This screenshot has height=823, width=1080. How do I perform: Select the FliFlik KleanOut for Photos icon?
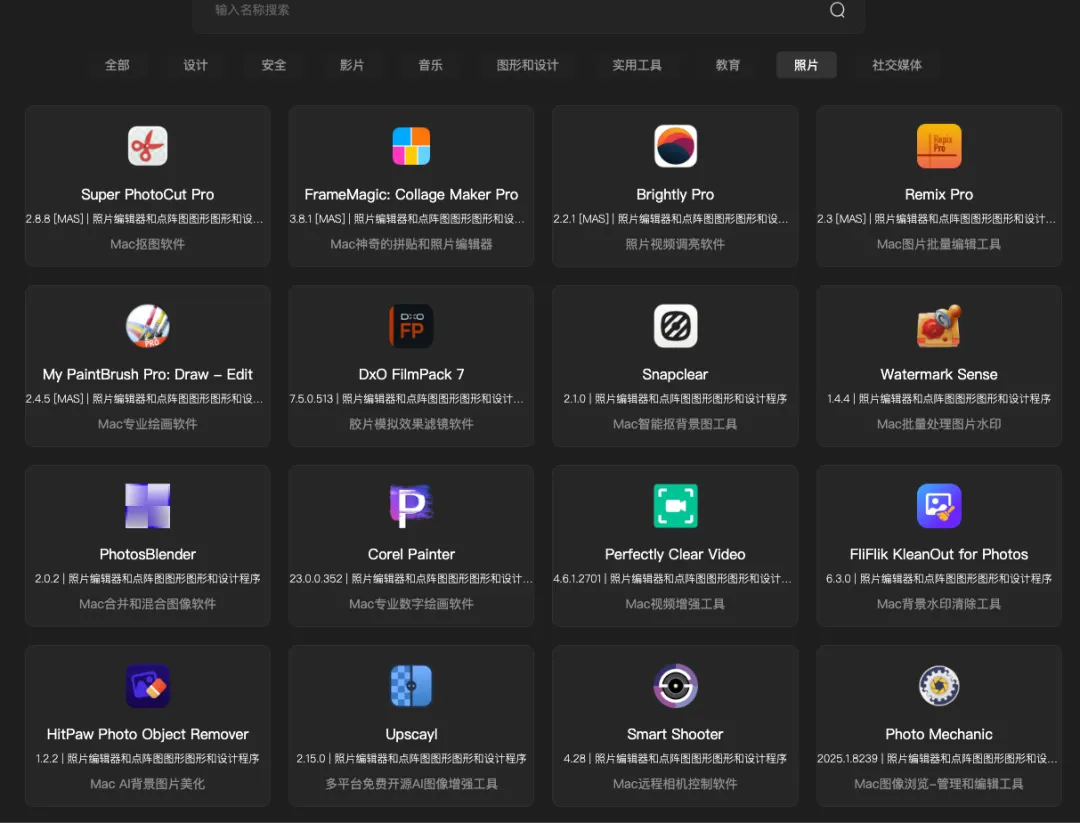(x=939, y=506)
